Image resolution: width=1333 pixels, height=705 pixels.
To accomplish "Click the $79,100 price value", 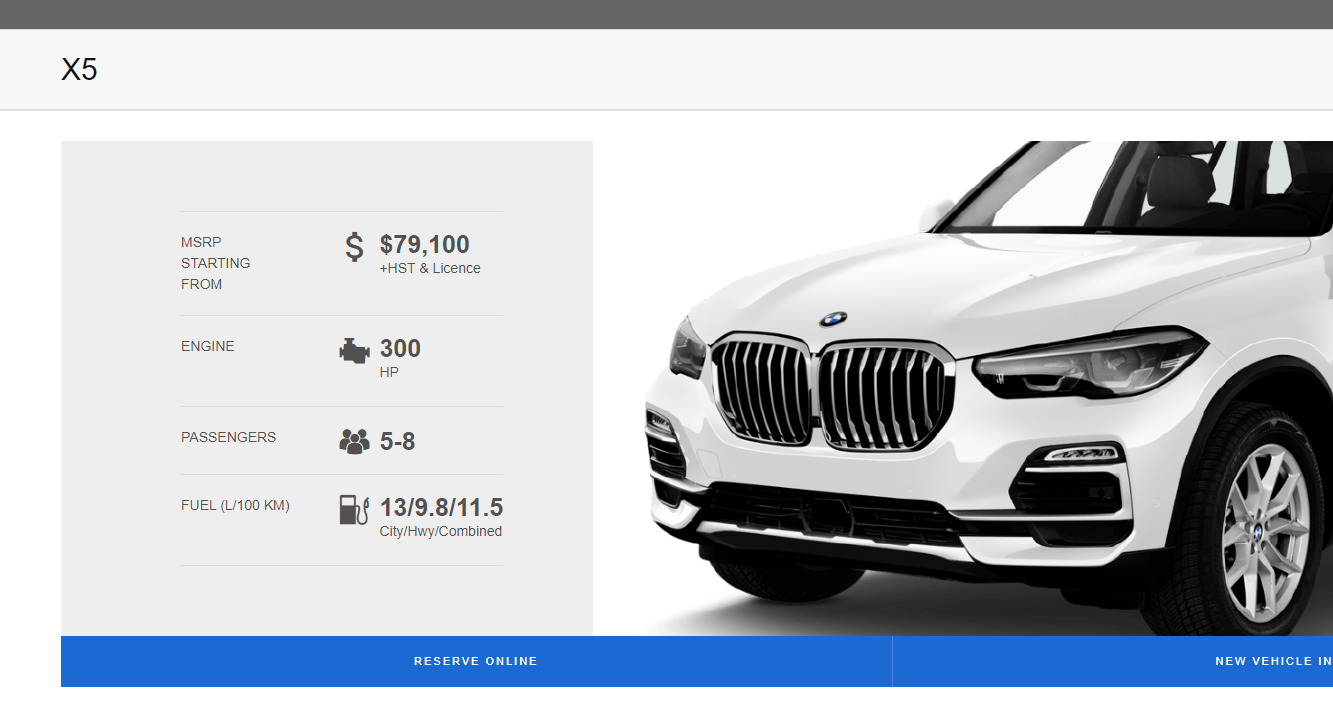I will (x=424, y=244).
